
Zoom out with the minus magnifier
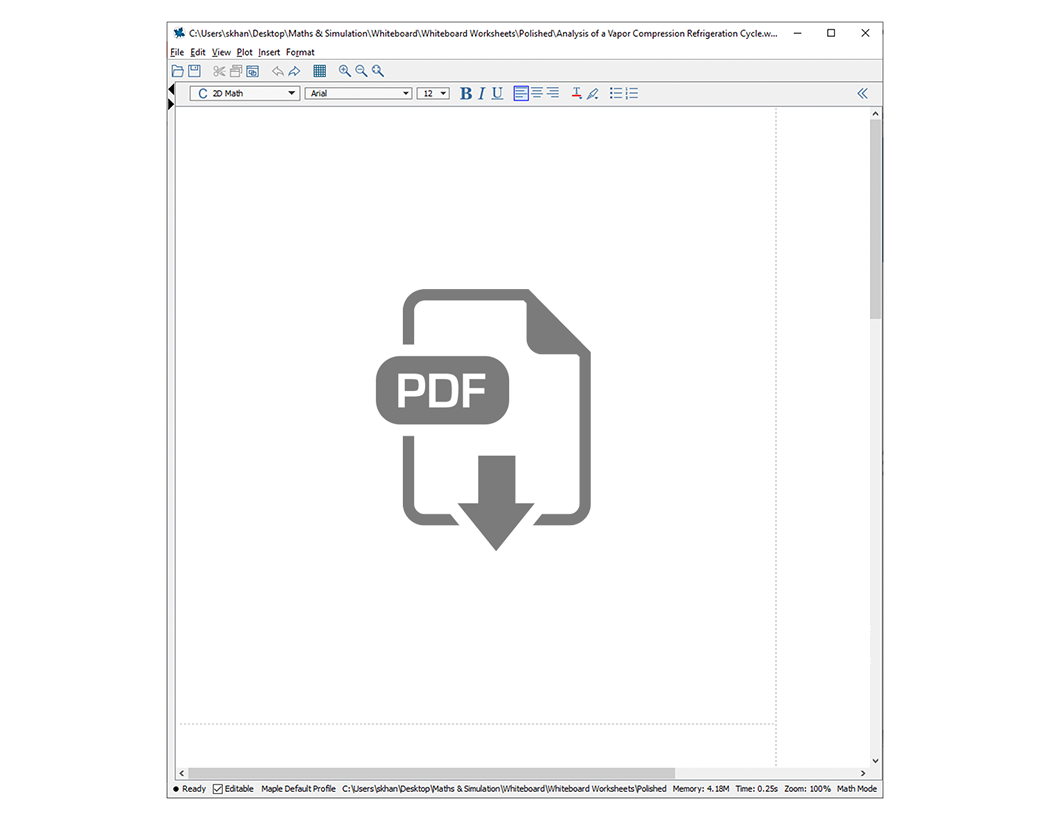pyautogui.click(x=361, y=71)
